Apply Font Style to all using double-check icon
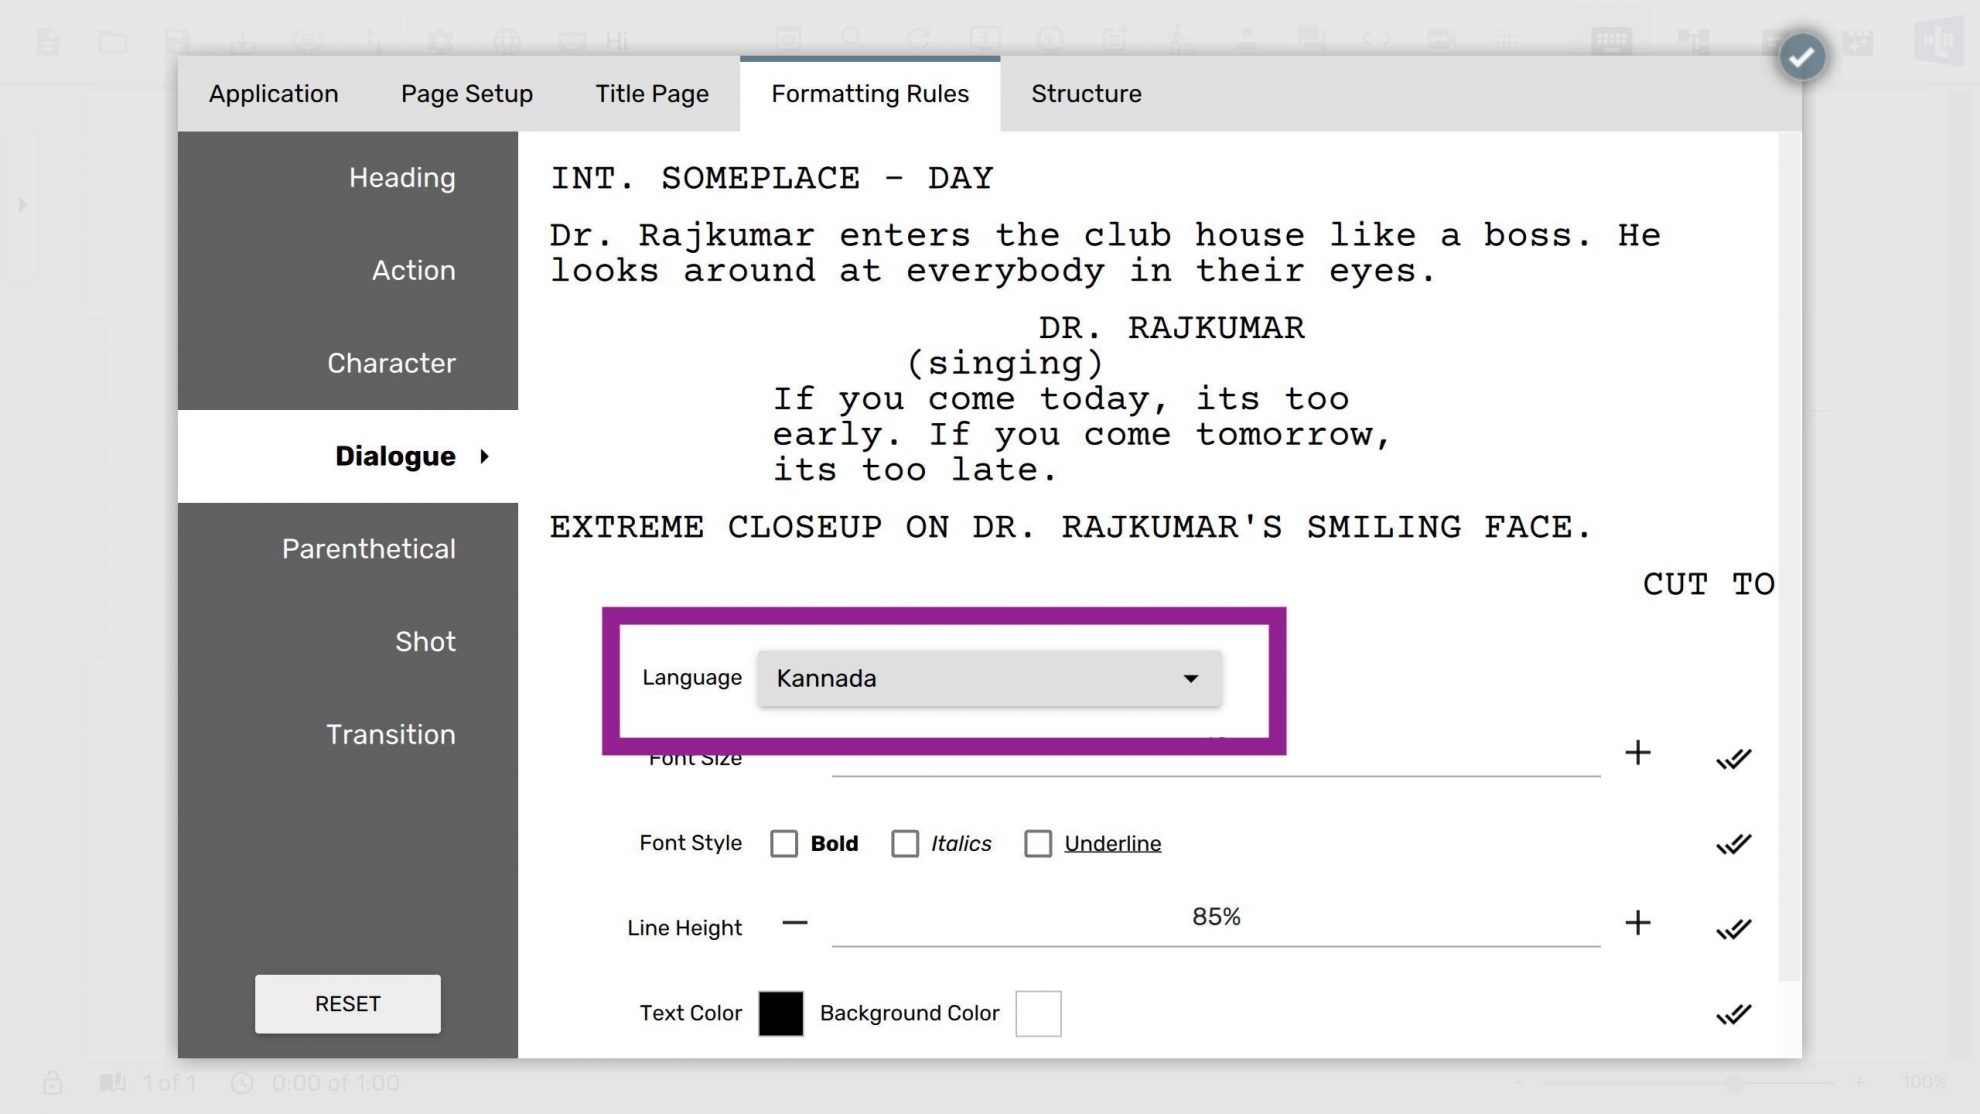The height and width of the screenshot is (1114, 1980). (1733, 843)
